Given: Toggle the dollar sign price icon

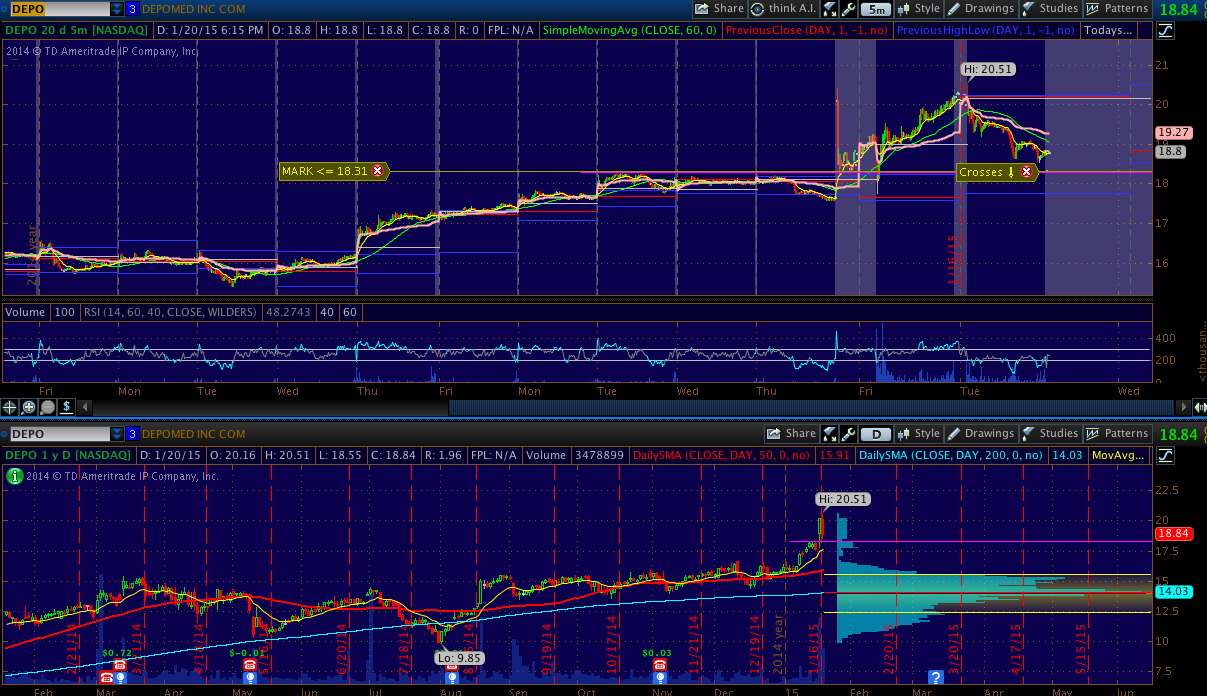Looking at the screenshot, I should (66, 407).
